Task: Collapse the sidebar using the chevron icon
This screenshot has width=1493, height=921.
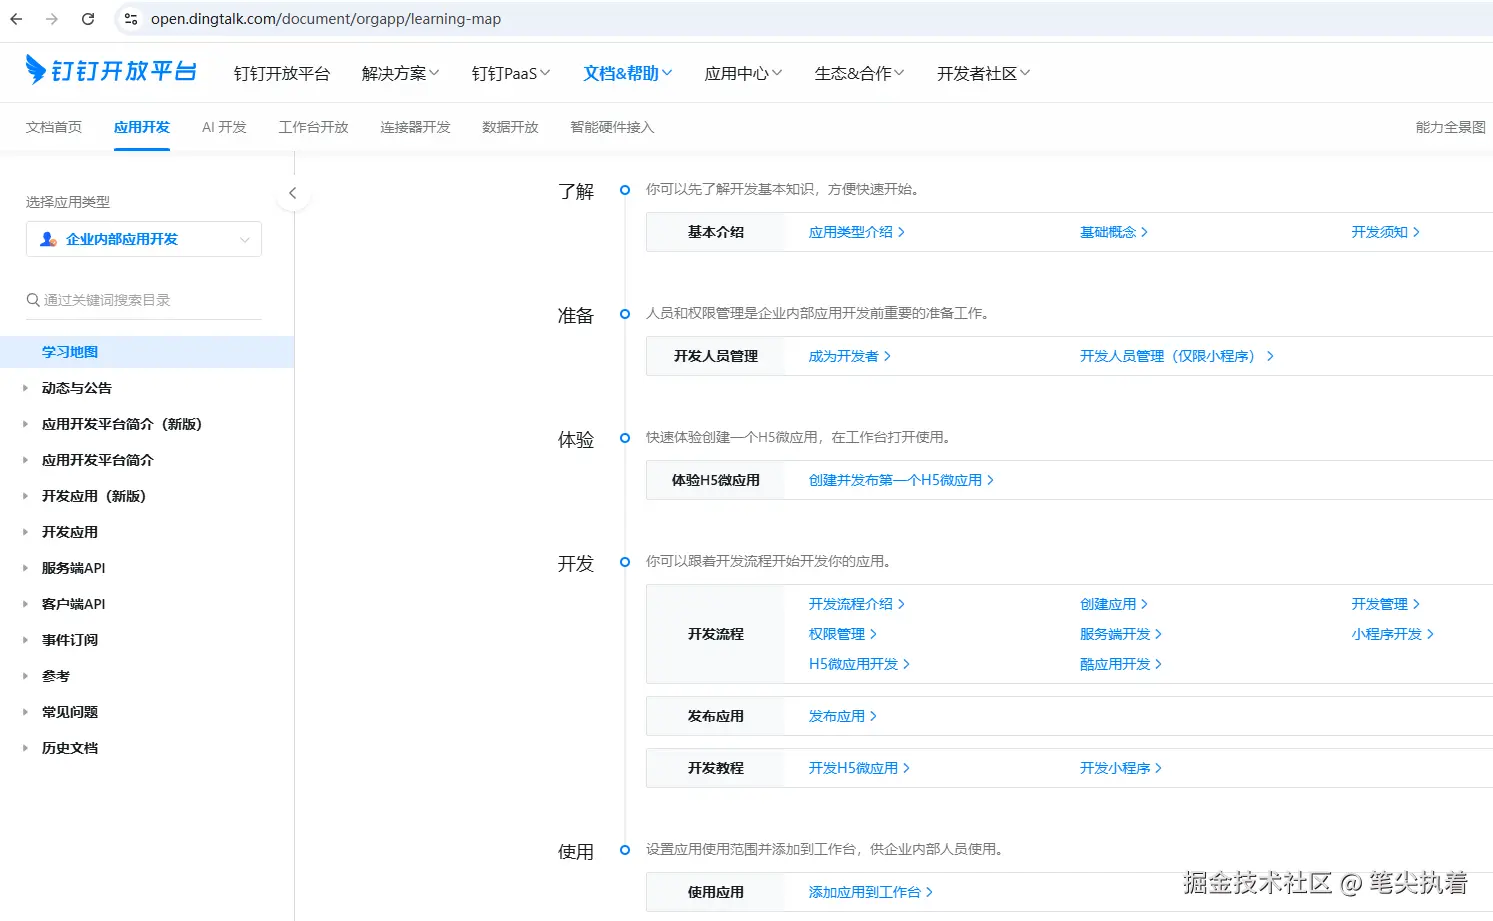Action: [x=292, y=193]
